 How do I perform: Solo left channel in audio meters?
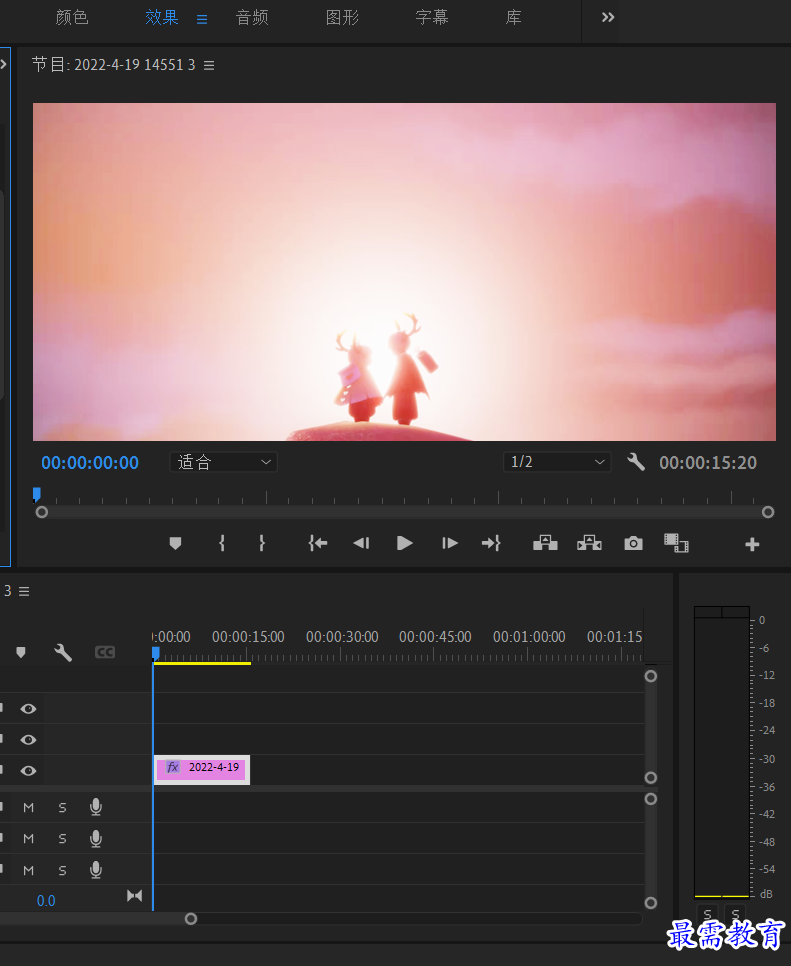coord(707,913)
